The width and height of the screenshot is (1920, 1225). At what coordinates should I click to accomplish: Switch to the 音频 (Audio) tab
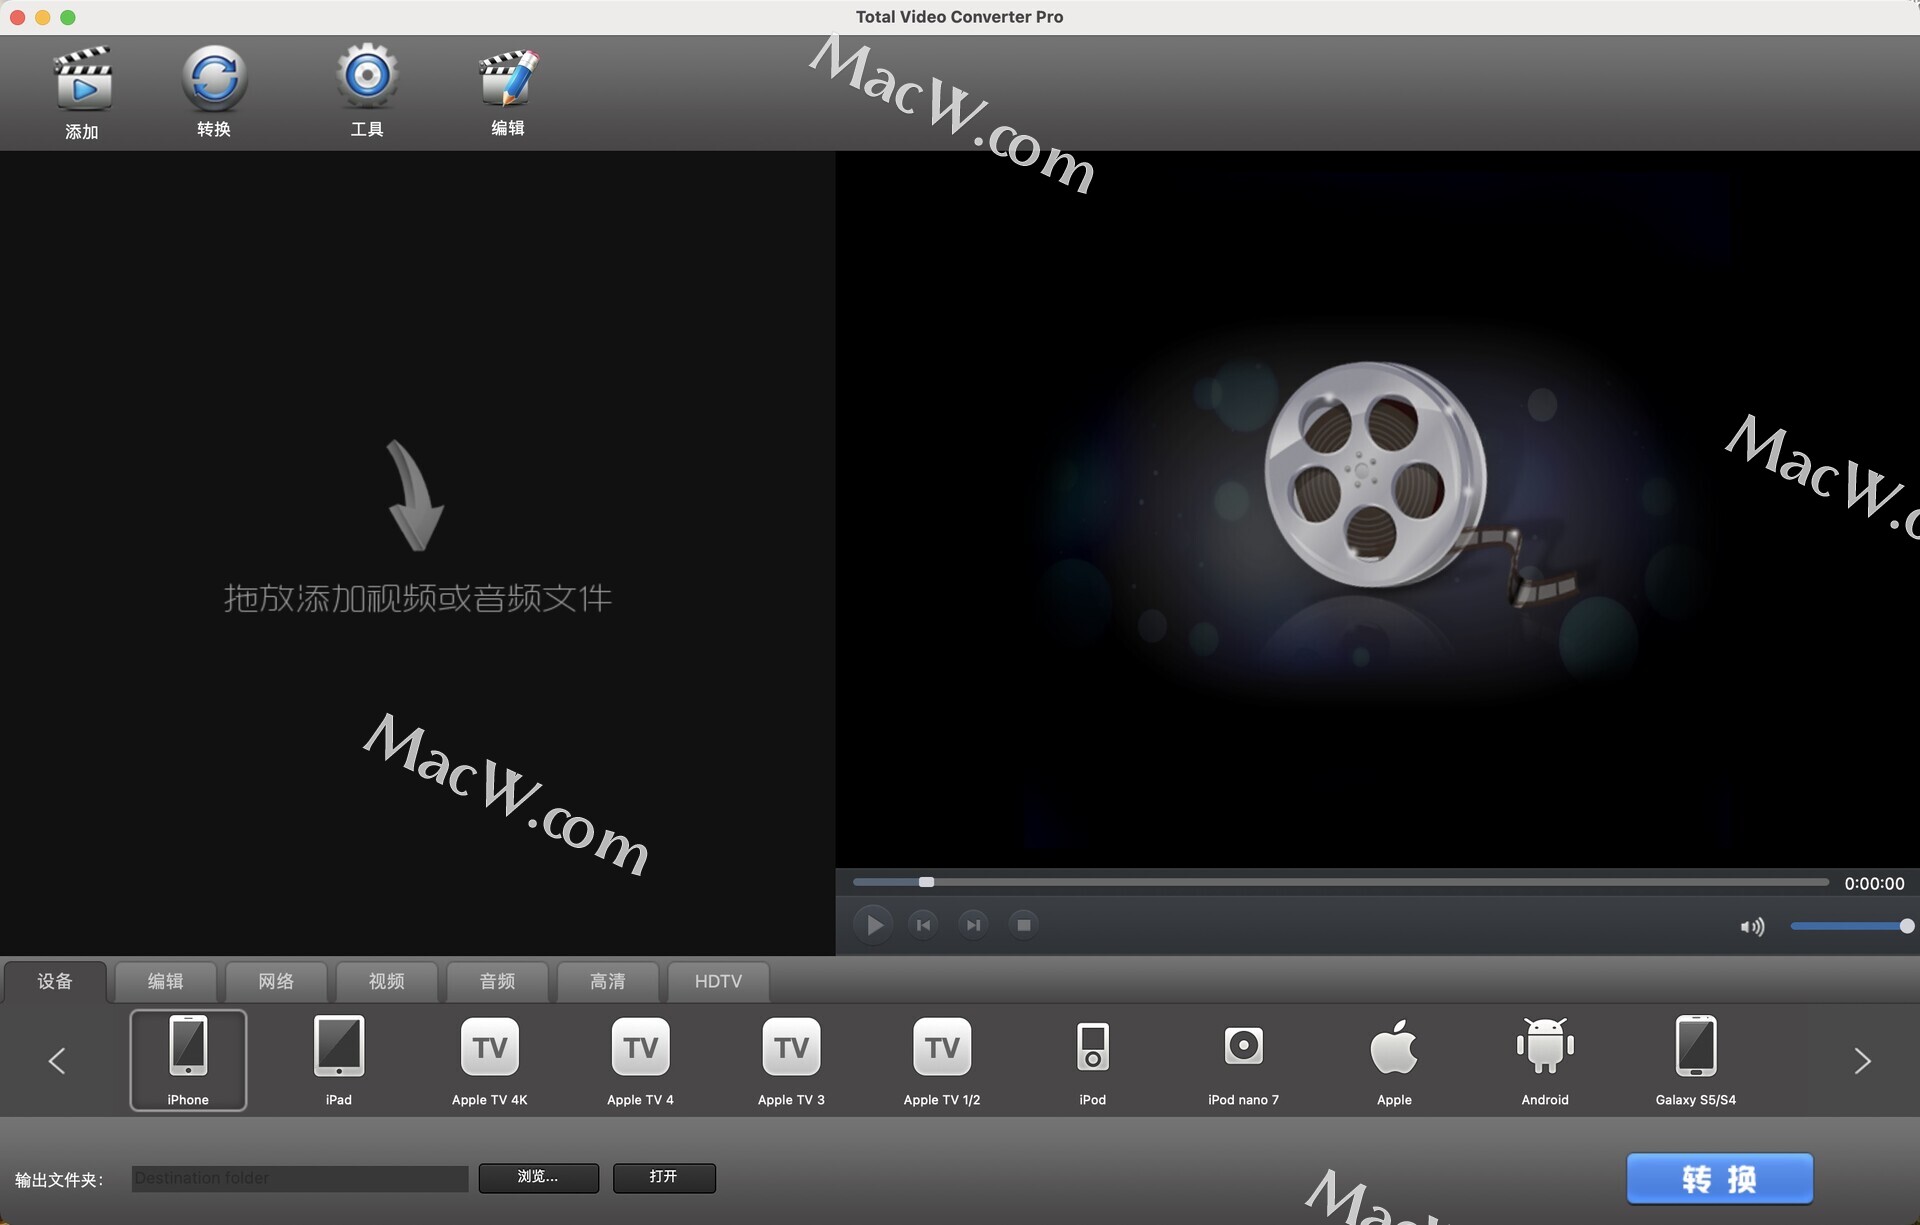tap(497, 981)
